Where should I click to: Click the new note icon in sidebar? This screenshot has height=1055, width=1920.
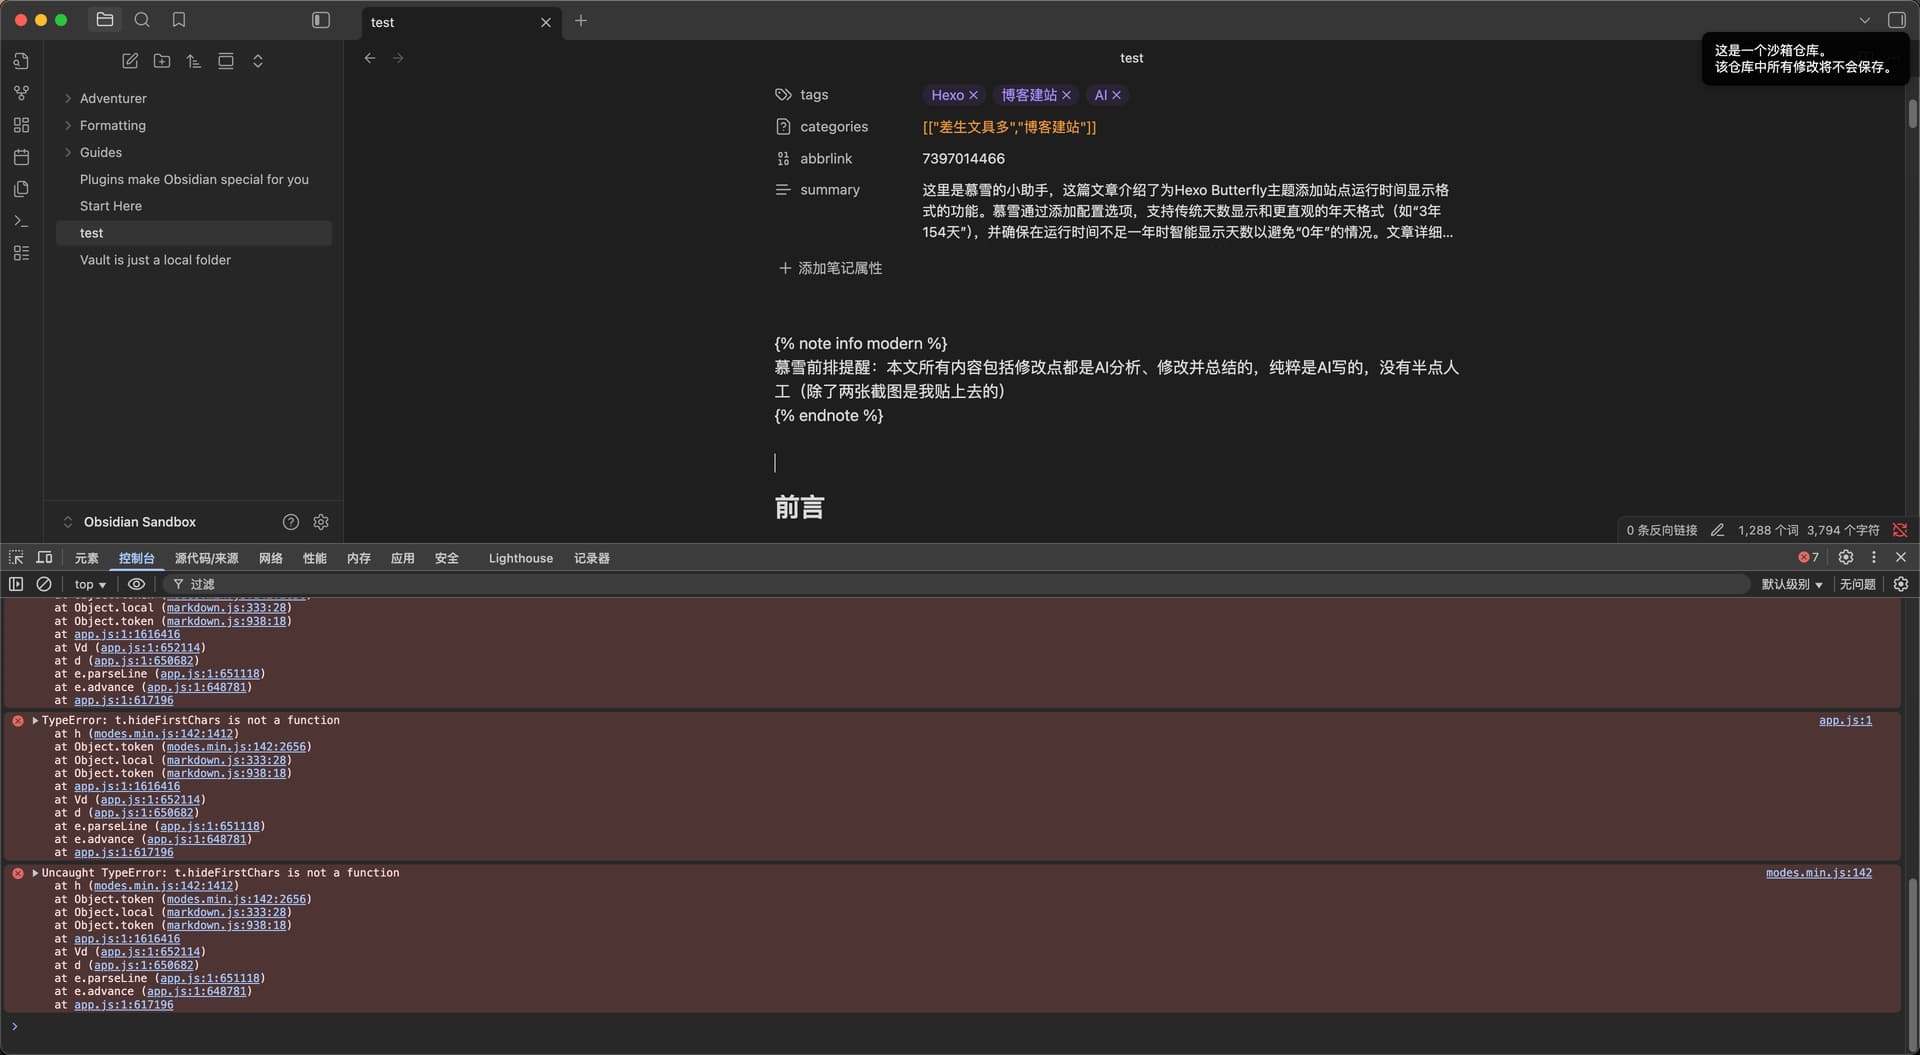[x=130, y=61]
